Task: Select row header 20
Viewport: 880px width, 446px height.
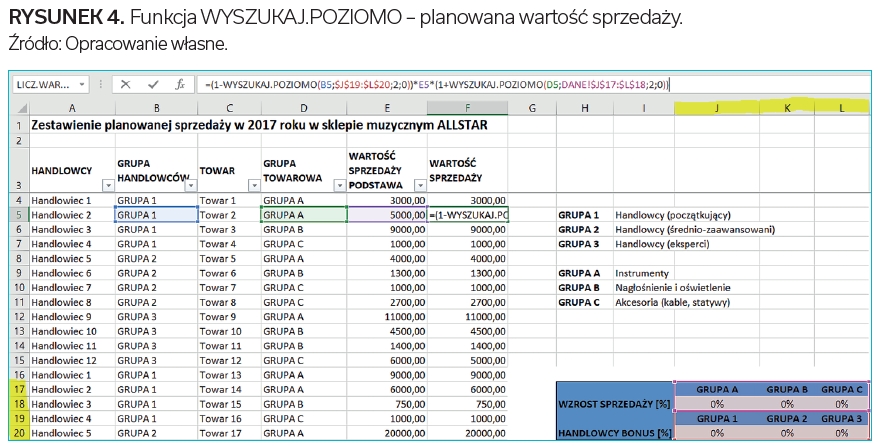Action: pos(17,433)
